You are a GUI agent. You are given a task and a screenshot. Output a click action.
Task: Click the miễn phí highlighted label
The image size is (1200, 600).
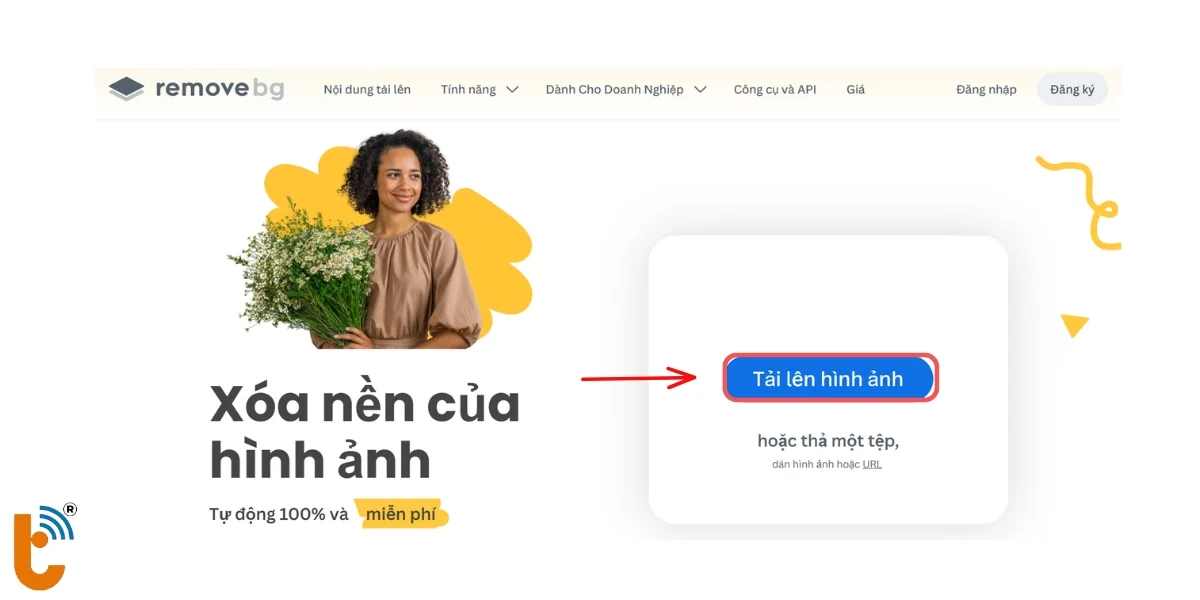pos(401,515)
